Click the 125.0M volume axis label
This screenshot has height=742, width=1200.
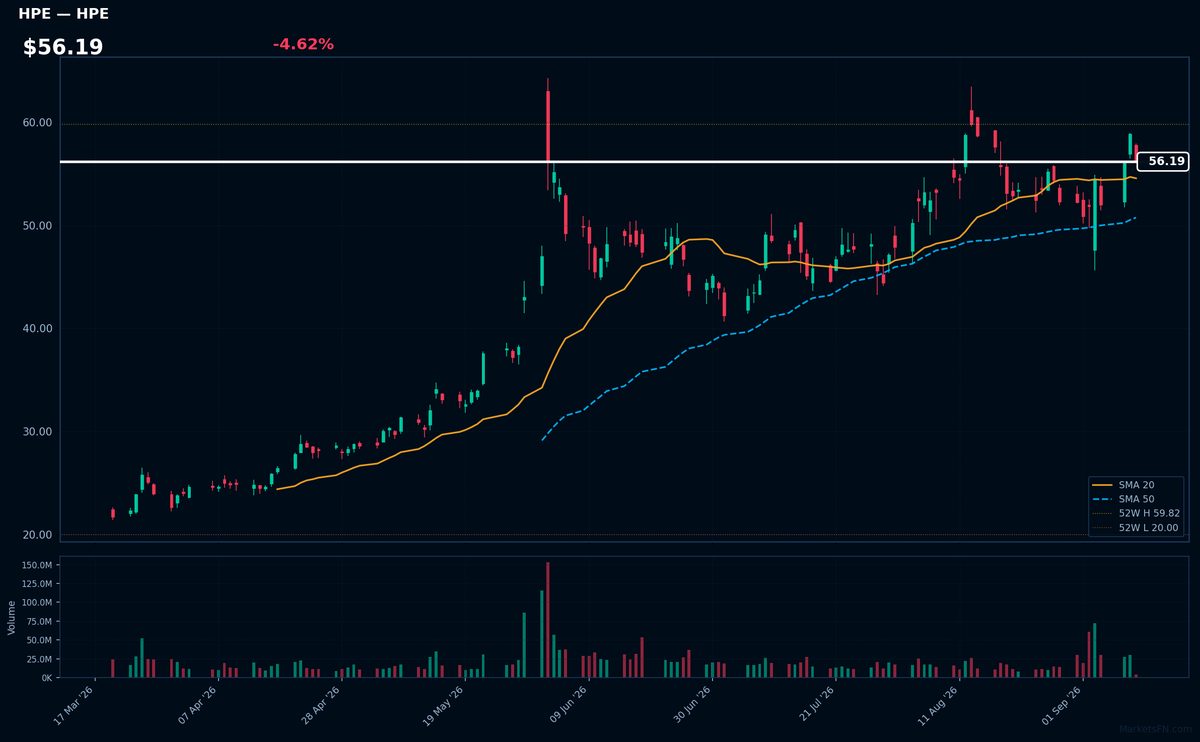pyautogui.click(x=36, y=584)
